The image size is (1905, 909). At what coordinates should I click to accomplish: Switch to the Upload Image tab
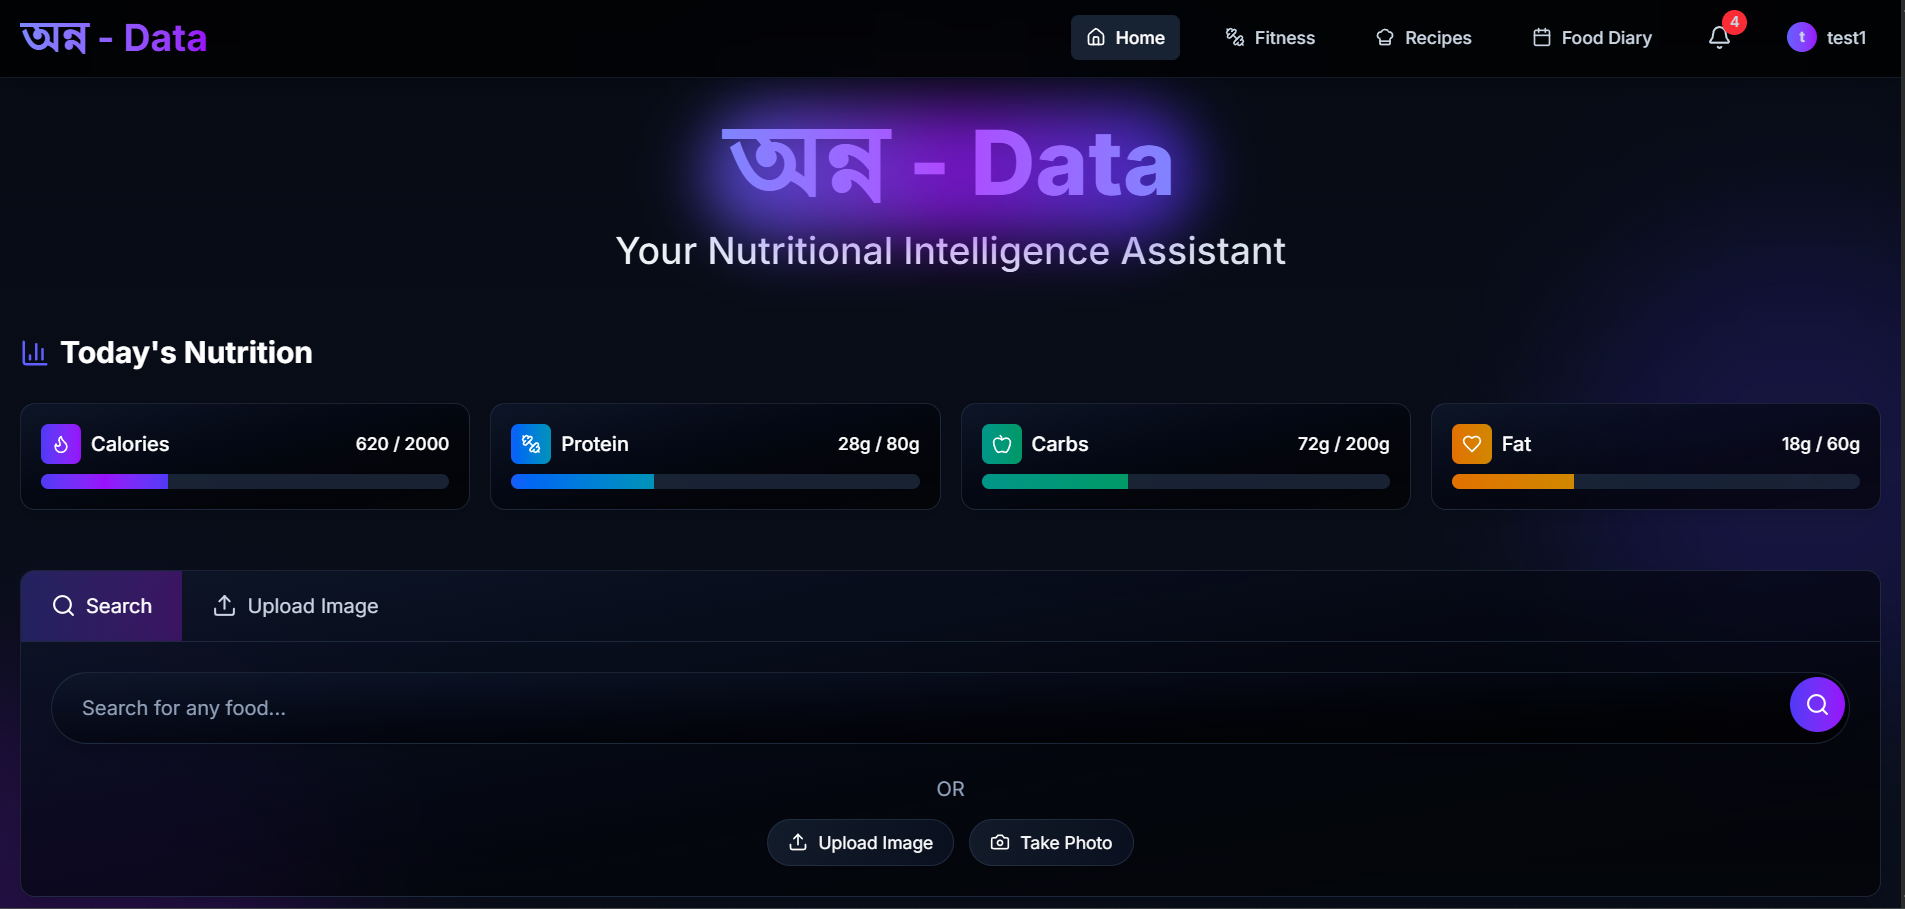[296, 606]
